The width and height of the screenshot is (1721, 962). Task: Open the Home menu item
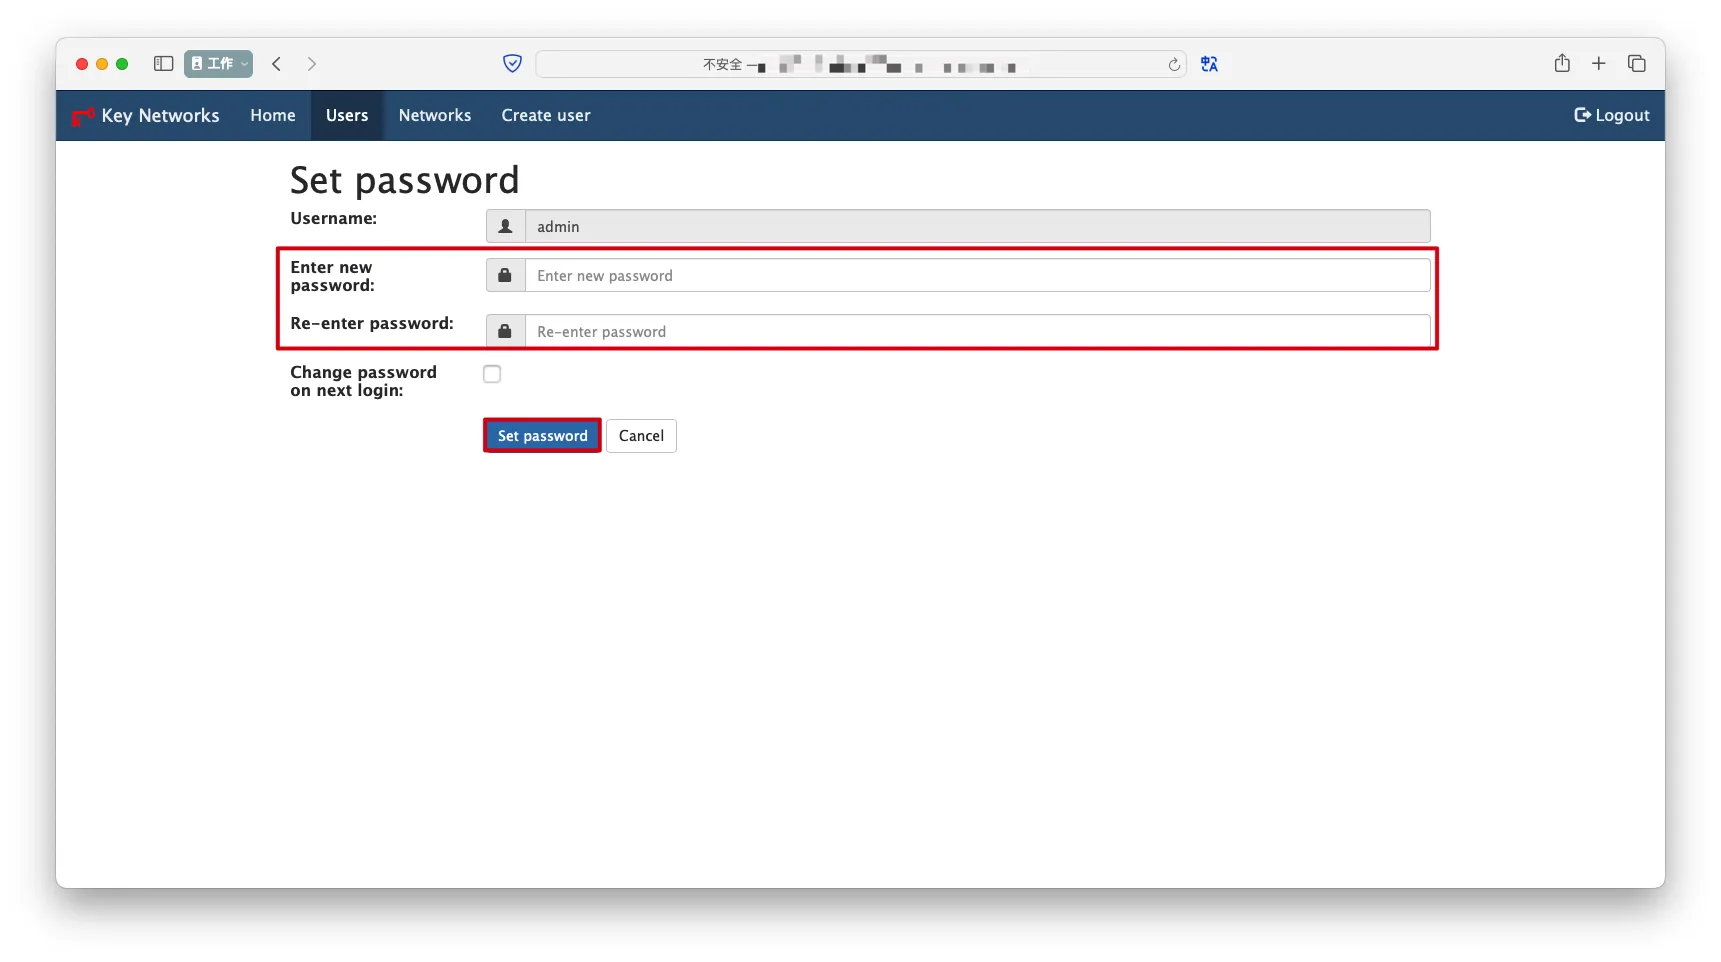(272, 116)
